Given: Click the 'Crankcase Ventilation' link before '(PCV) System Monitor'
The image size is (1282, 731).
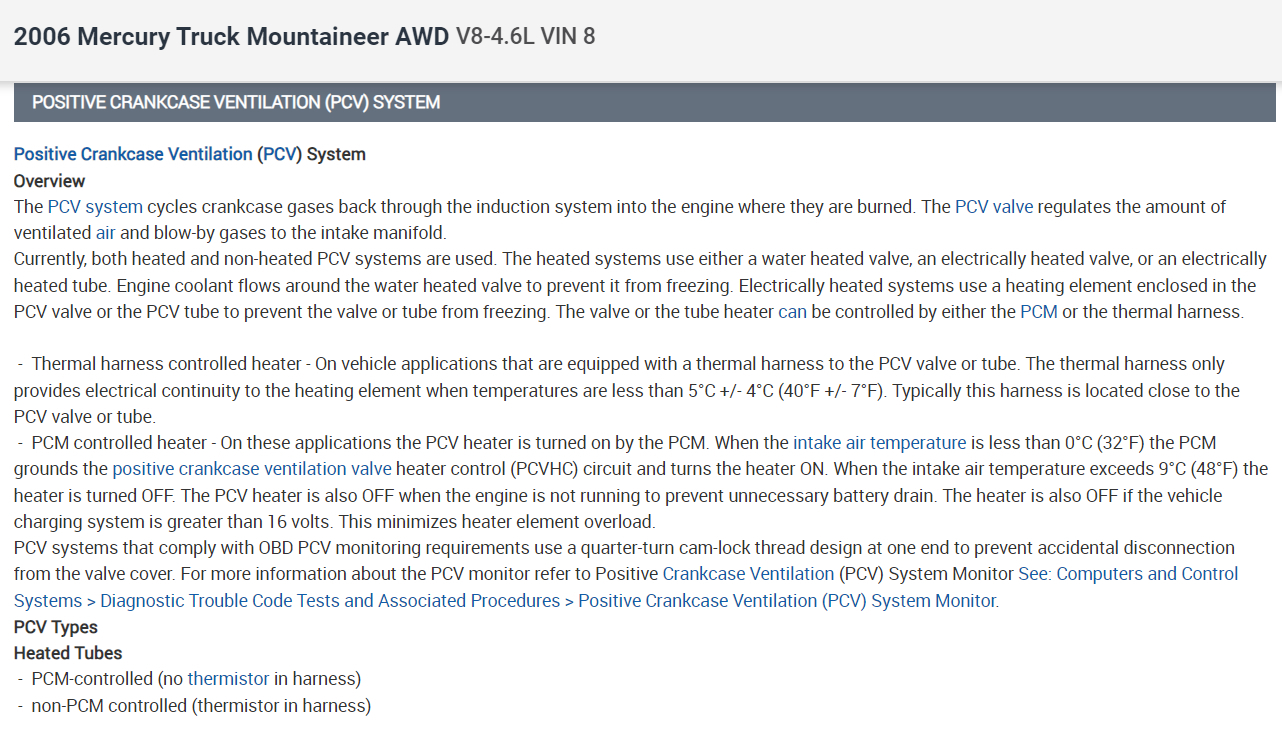Looking at the screenshot, I should pyautogui.click(x=748, y=574).
